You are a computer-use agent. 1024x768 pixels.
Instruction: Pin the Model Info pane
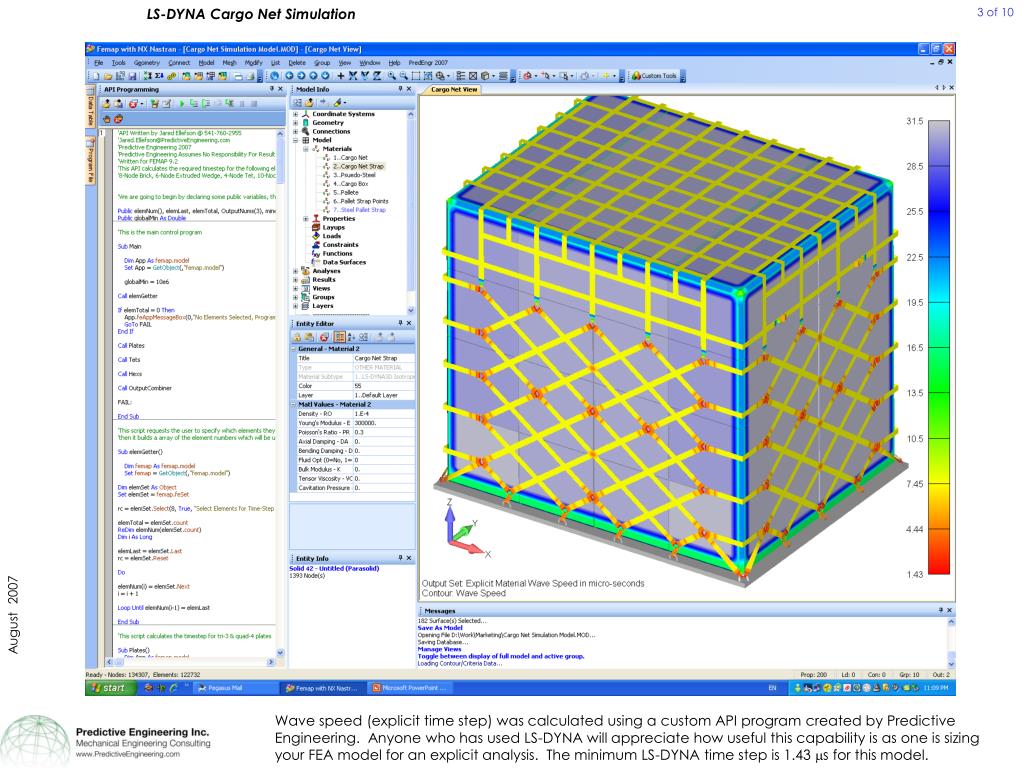[x=400, y=89]
